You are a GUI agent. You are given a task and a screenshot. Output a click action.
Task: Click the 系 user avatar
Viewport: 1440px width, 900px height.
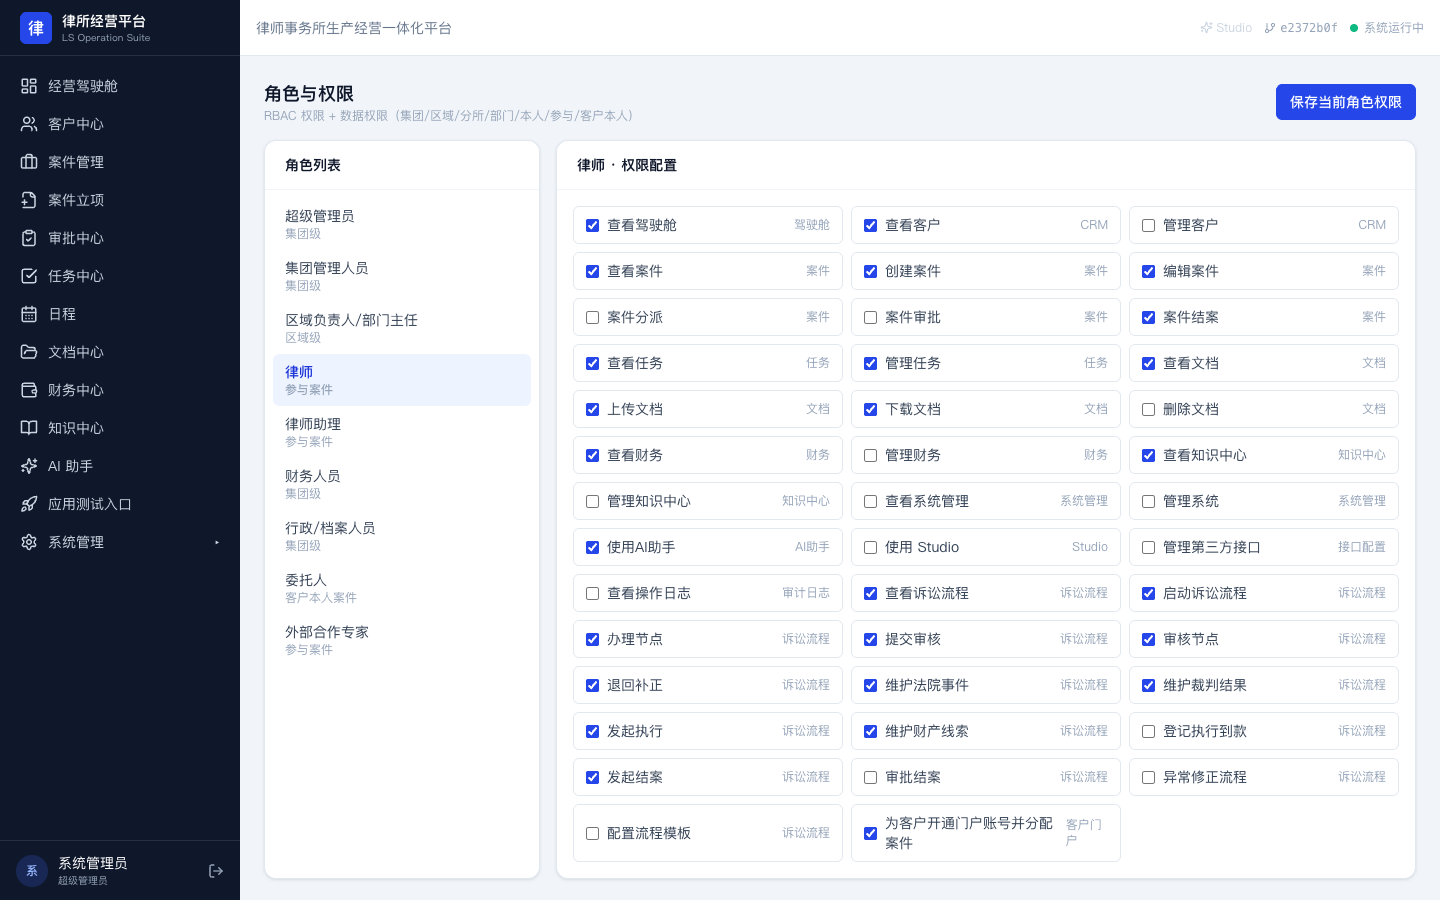[x=32, y=871]
